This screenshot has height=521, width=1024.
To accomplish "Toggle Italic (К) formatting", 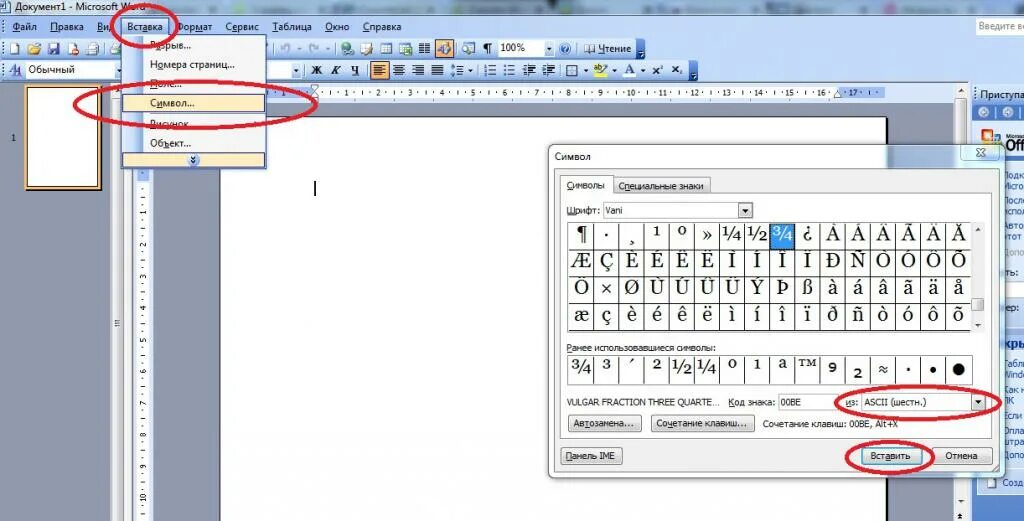I will [x=336, y=70].
